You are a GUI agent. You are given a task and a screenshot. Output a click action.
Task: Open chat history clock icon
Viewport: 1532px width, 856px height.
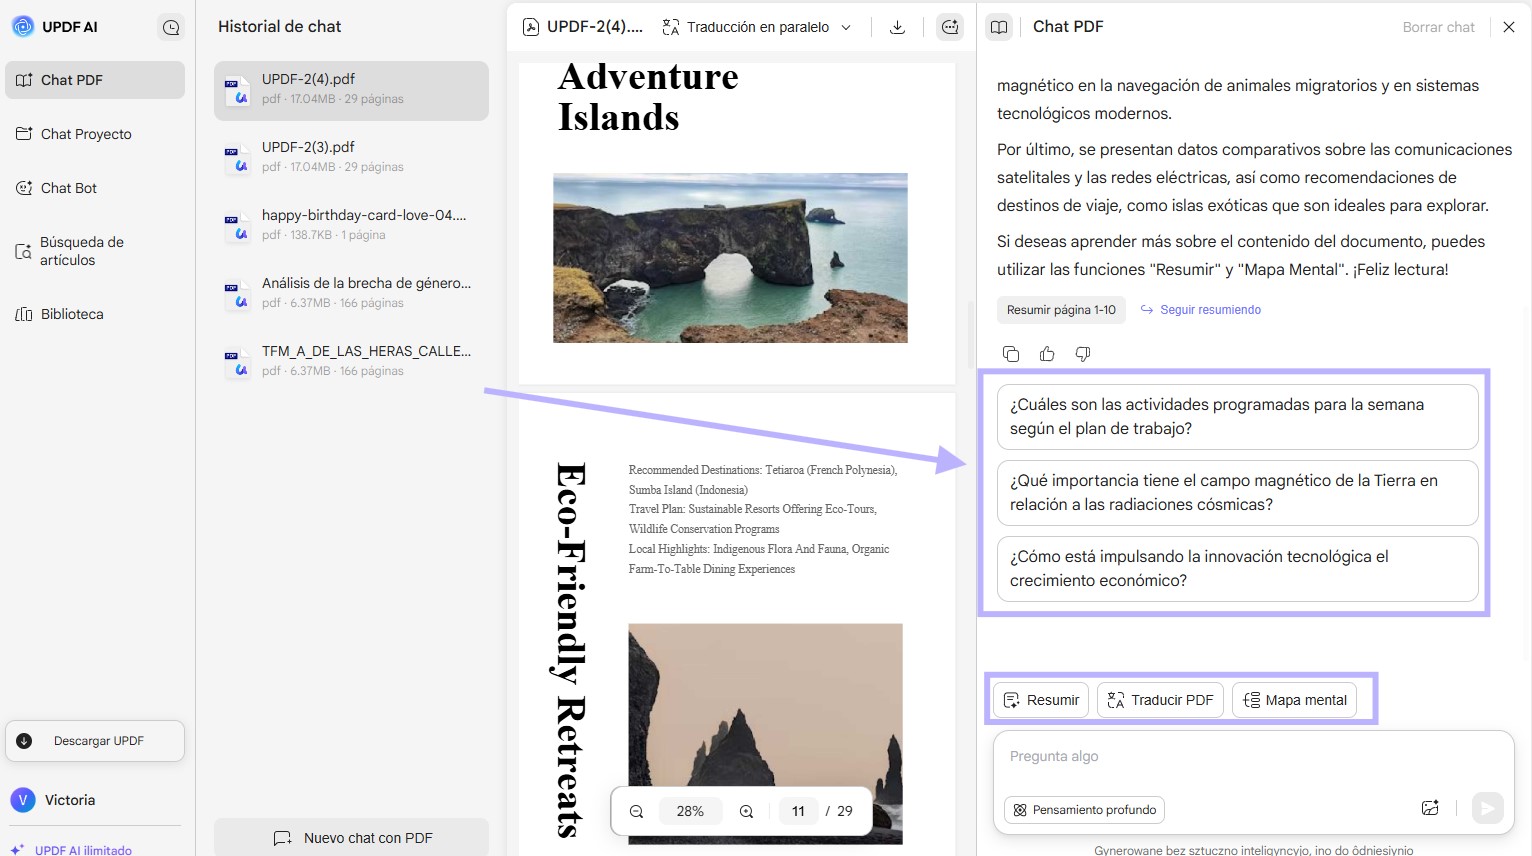[x=171, y=28]
